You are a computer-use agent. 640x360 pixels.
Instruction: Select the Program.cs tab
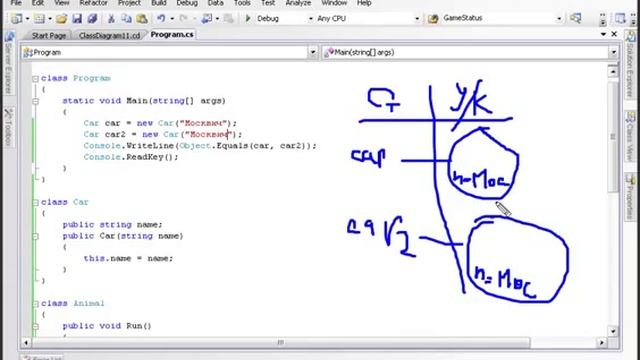172,35
